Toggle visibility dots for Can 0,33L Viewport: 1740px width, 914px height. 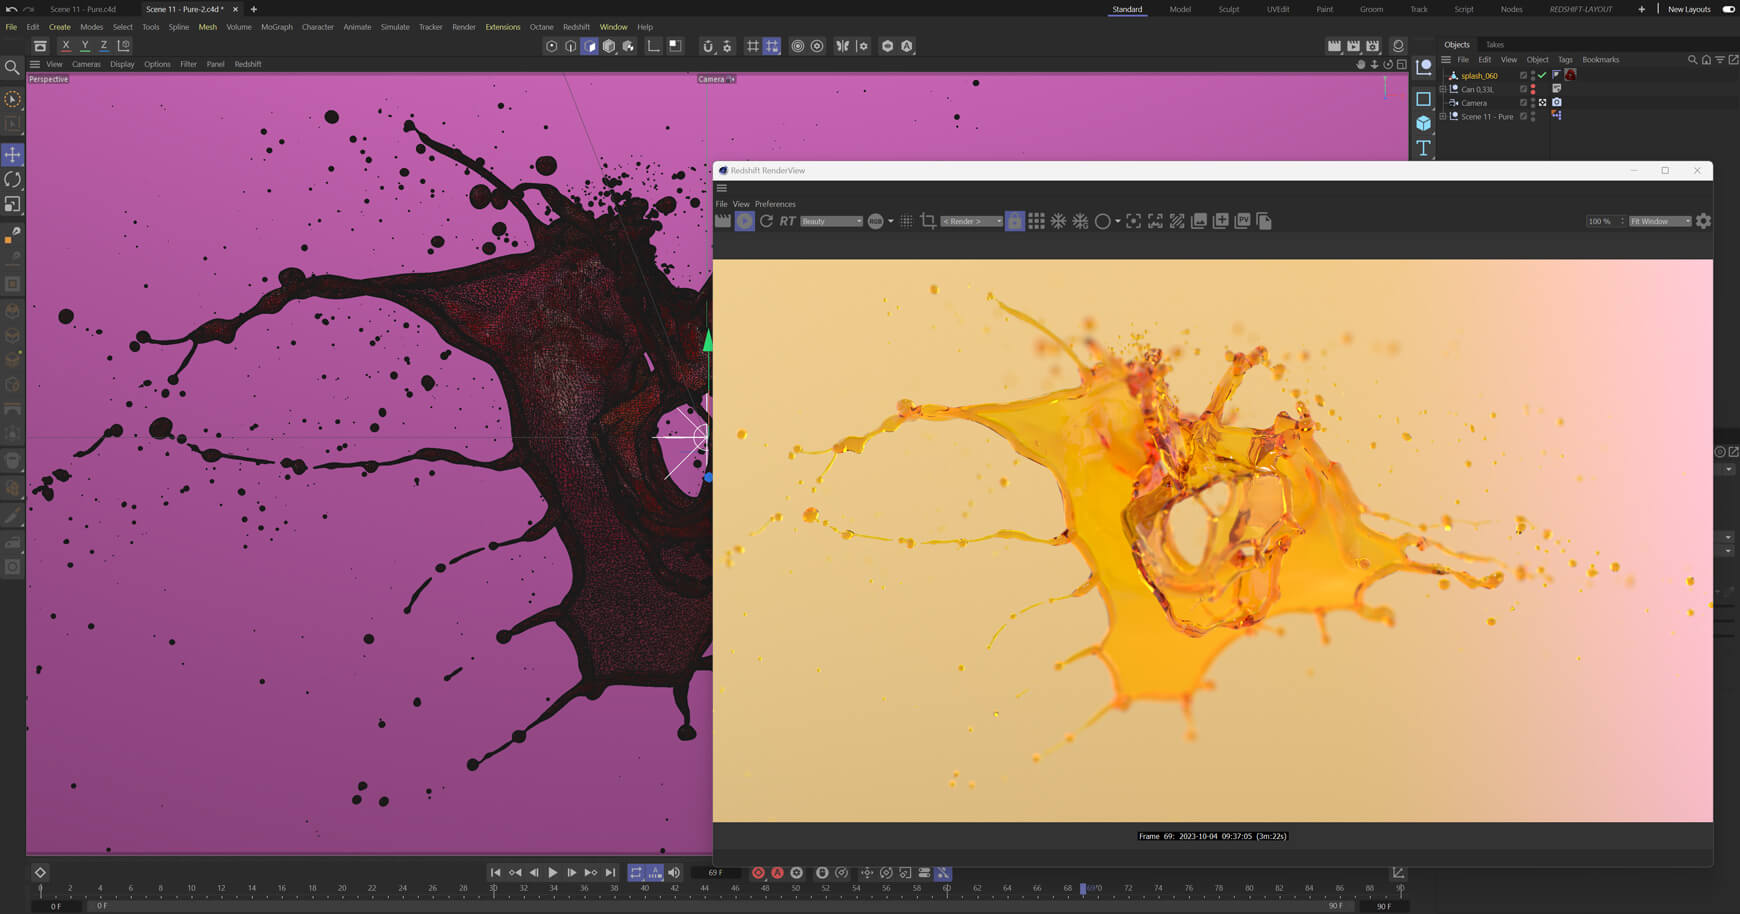click(x=1533, y=89)
